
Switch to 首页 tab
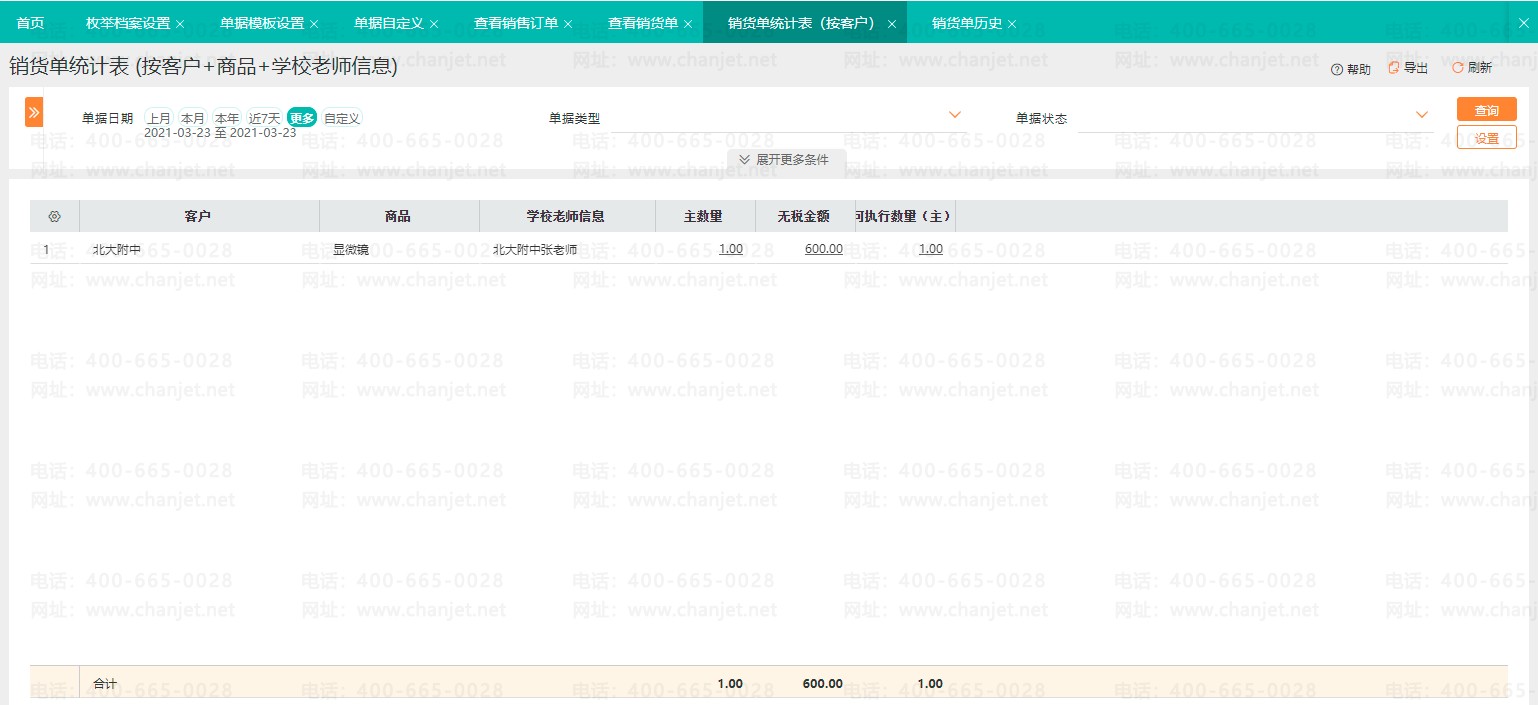tap(30, 22)
